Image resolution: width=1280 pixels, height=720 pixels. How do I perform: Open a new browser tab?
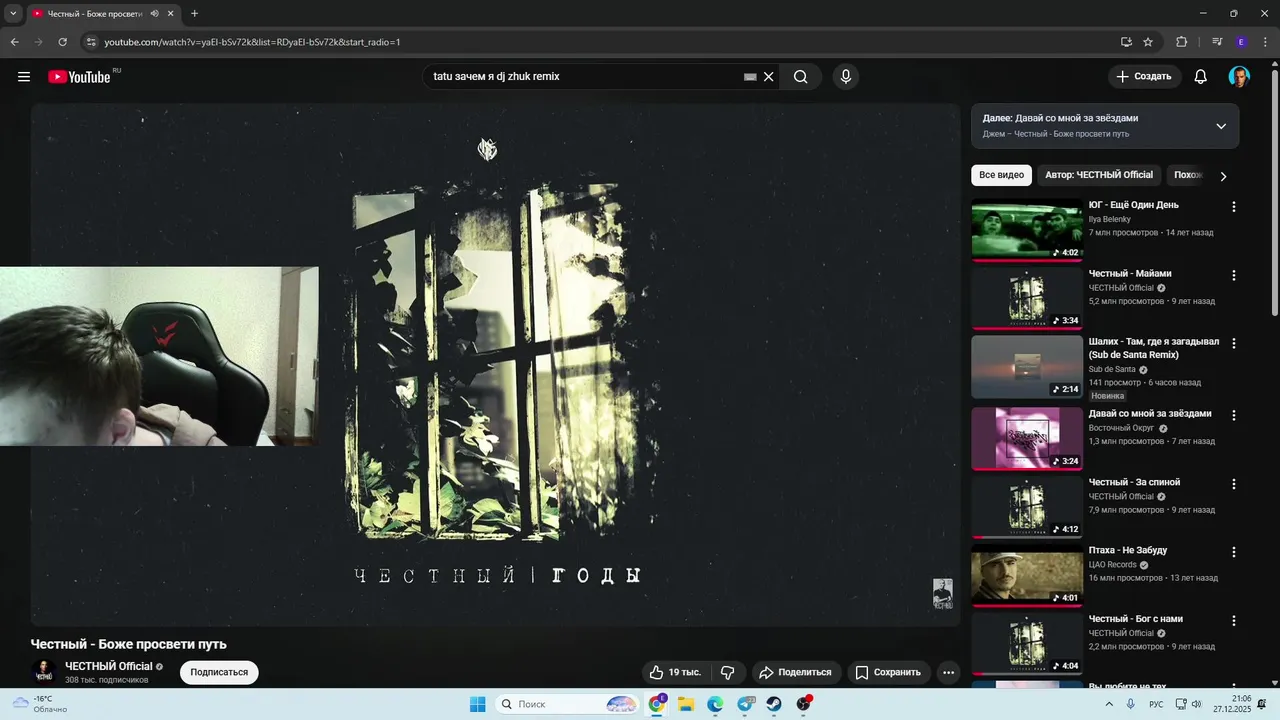click(194, 14)
